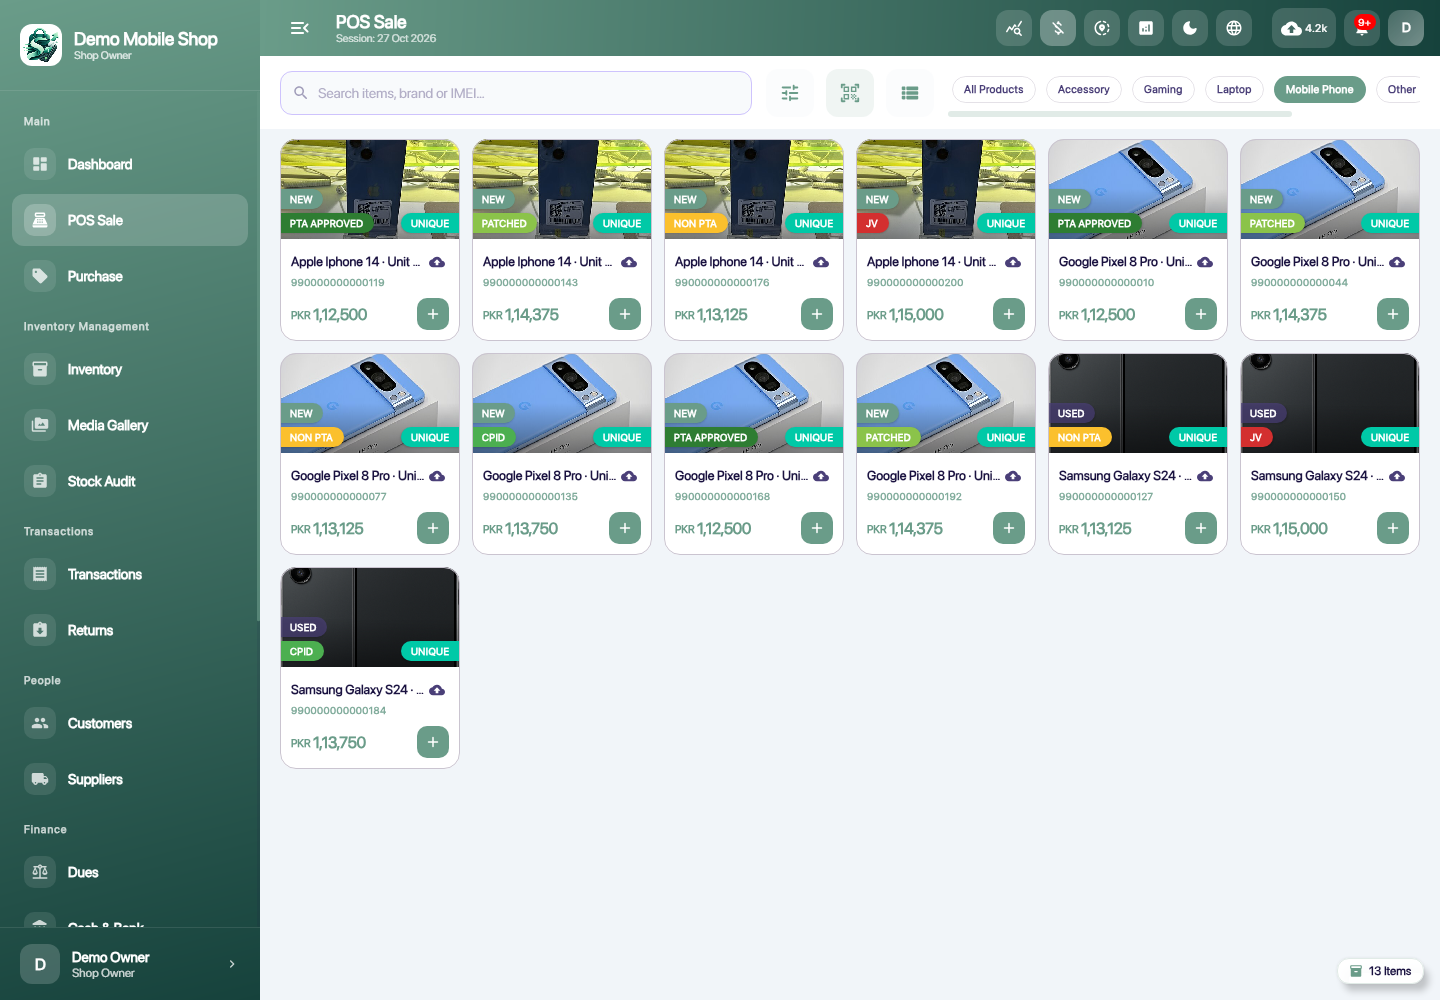Click the search items, brand or IMEI field

[516, 93]
